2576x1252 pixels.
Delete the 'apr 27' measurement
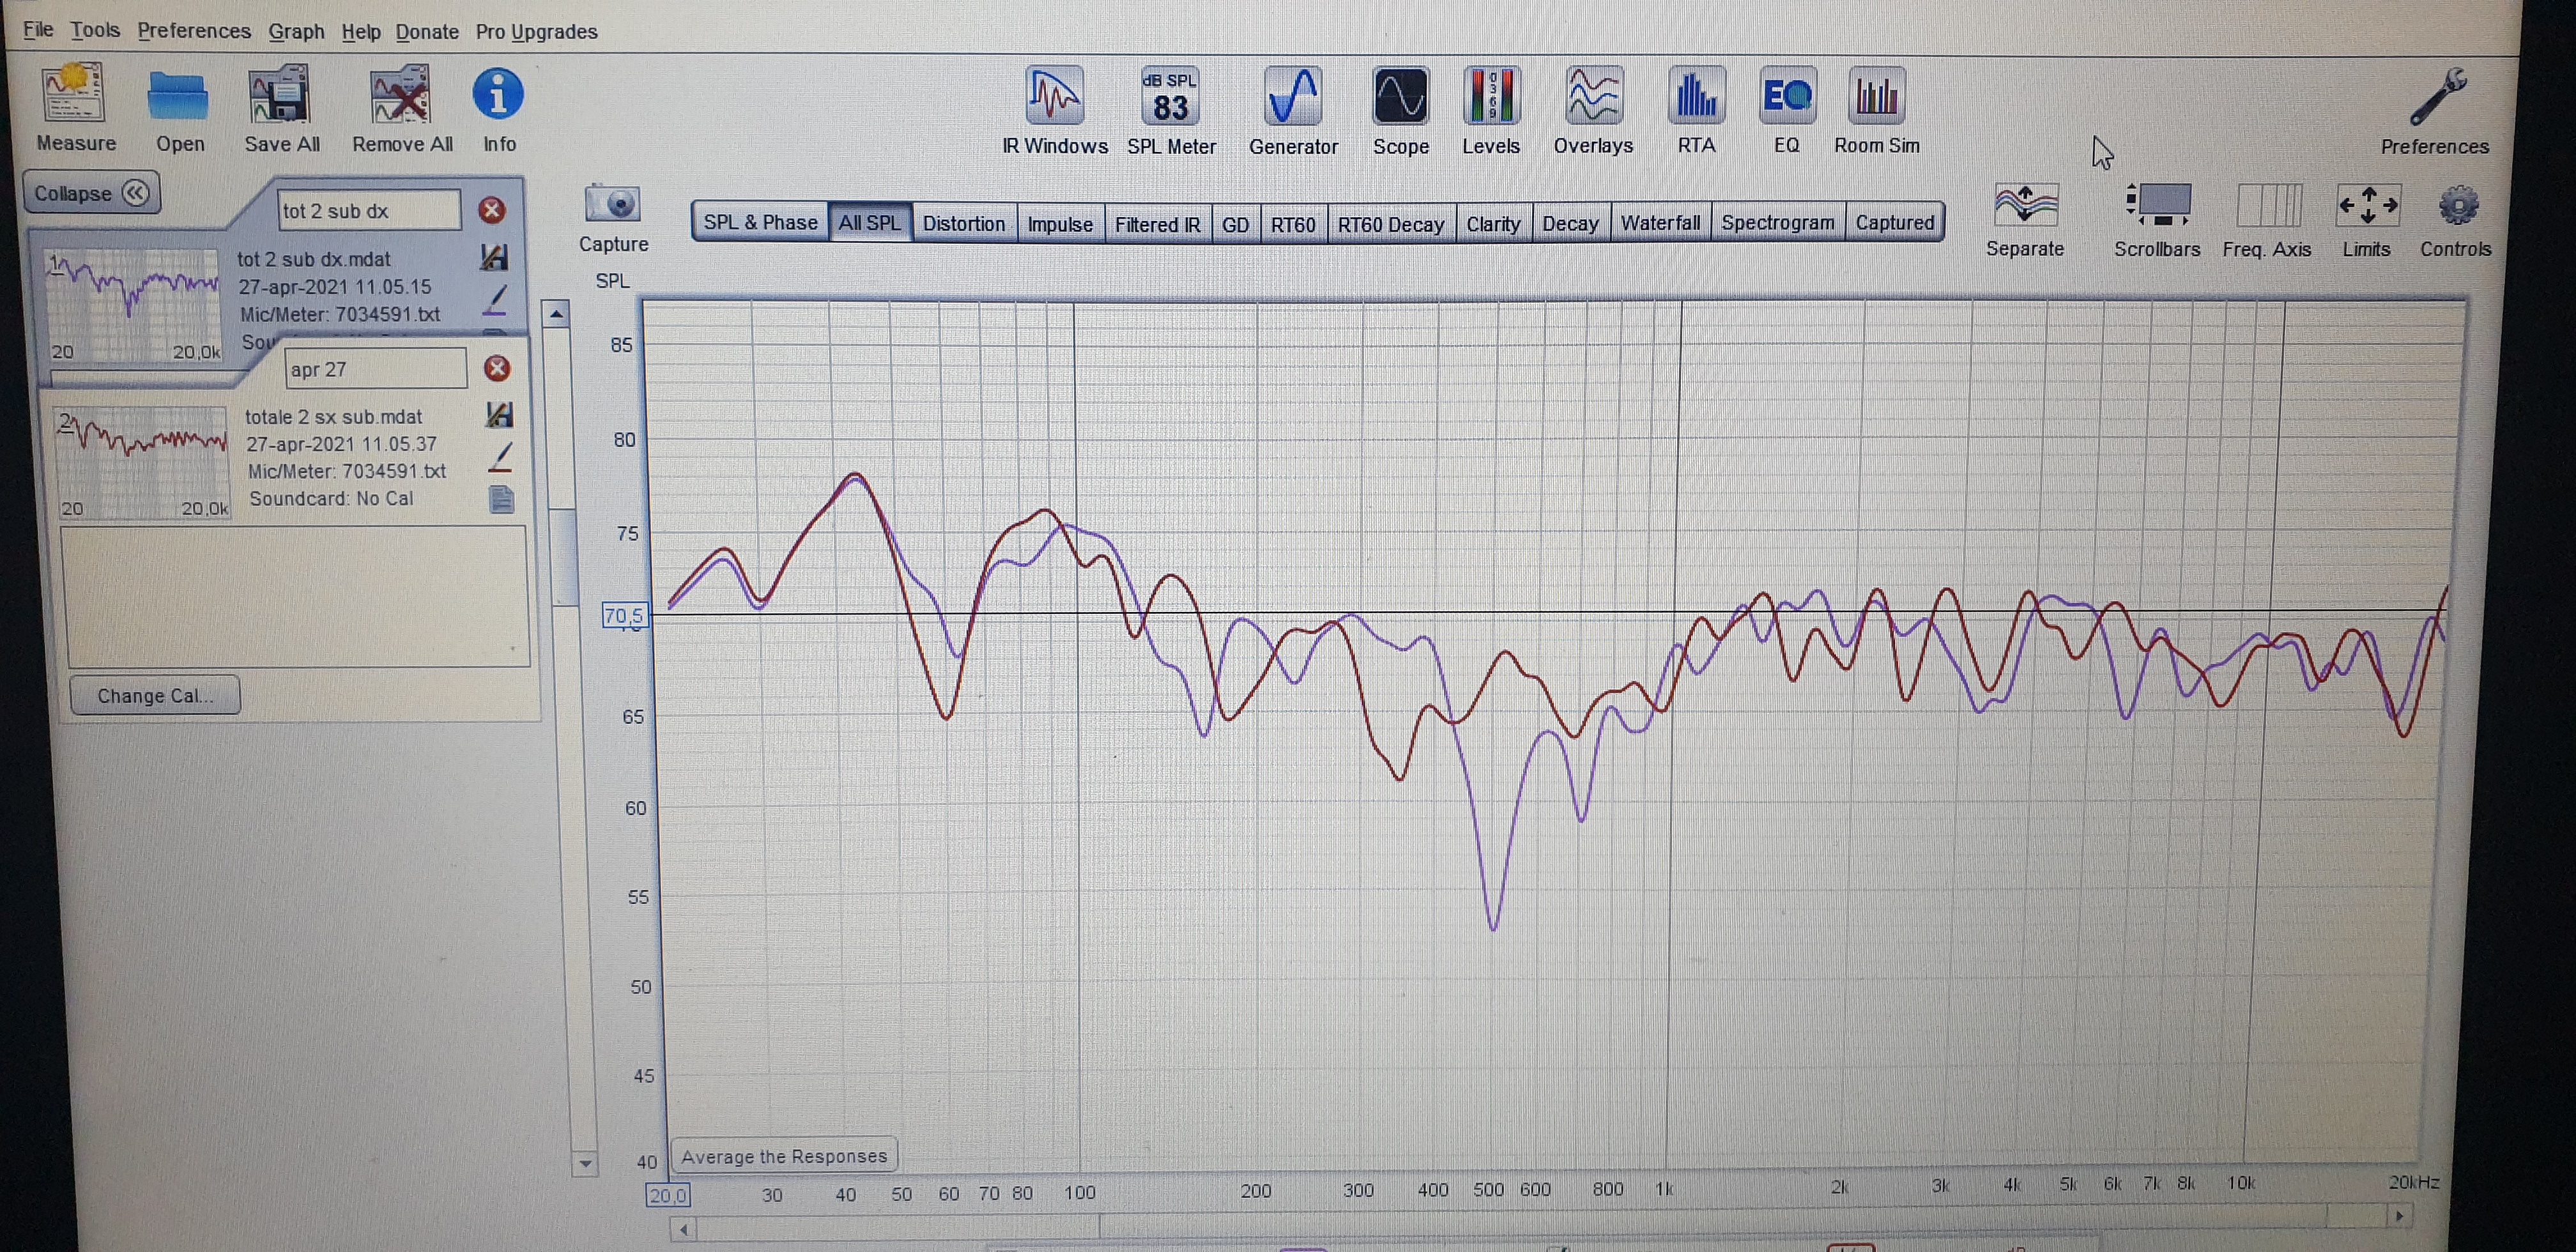point(497,368)
